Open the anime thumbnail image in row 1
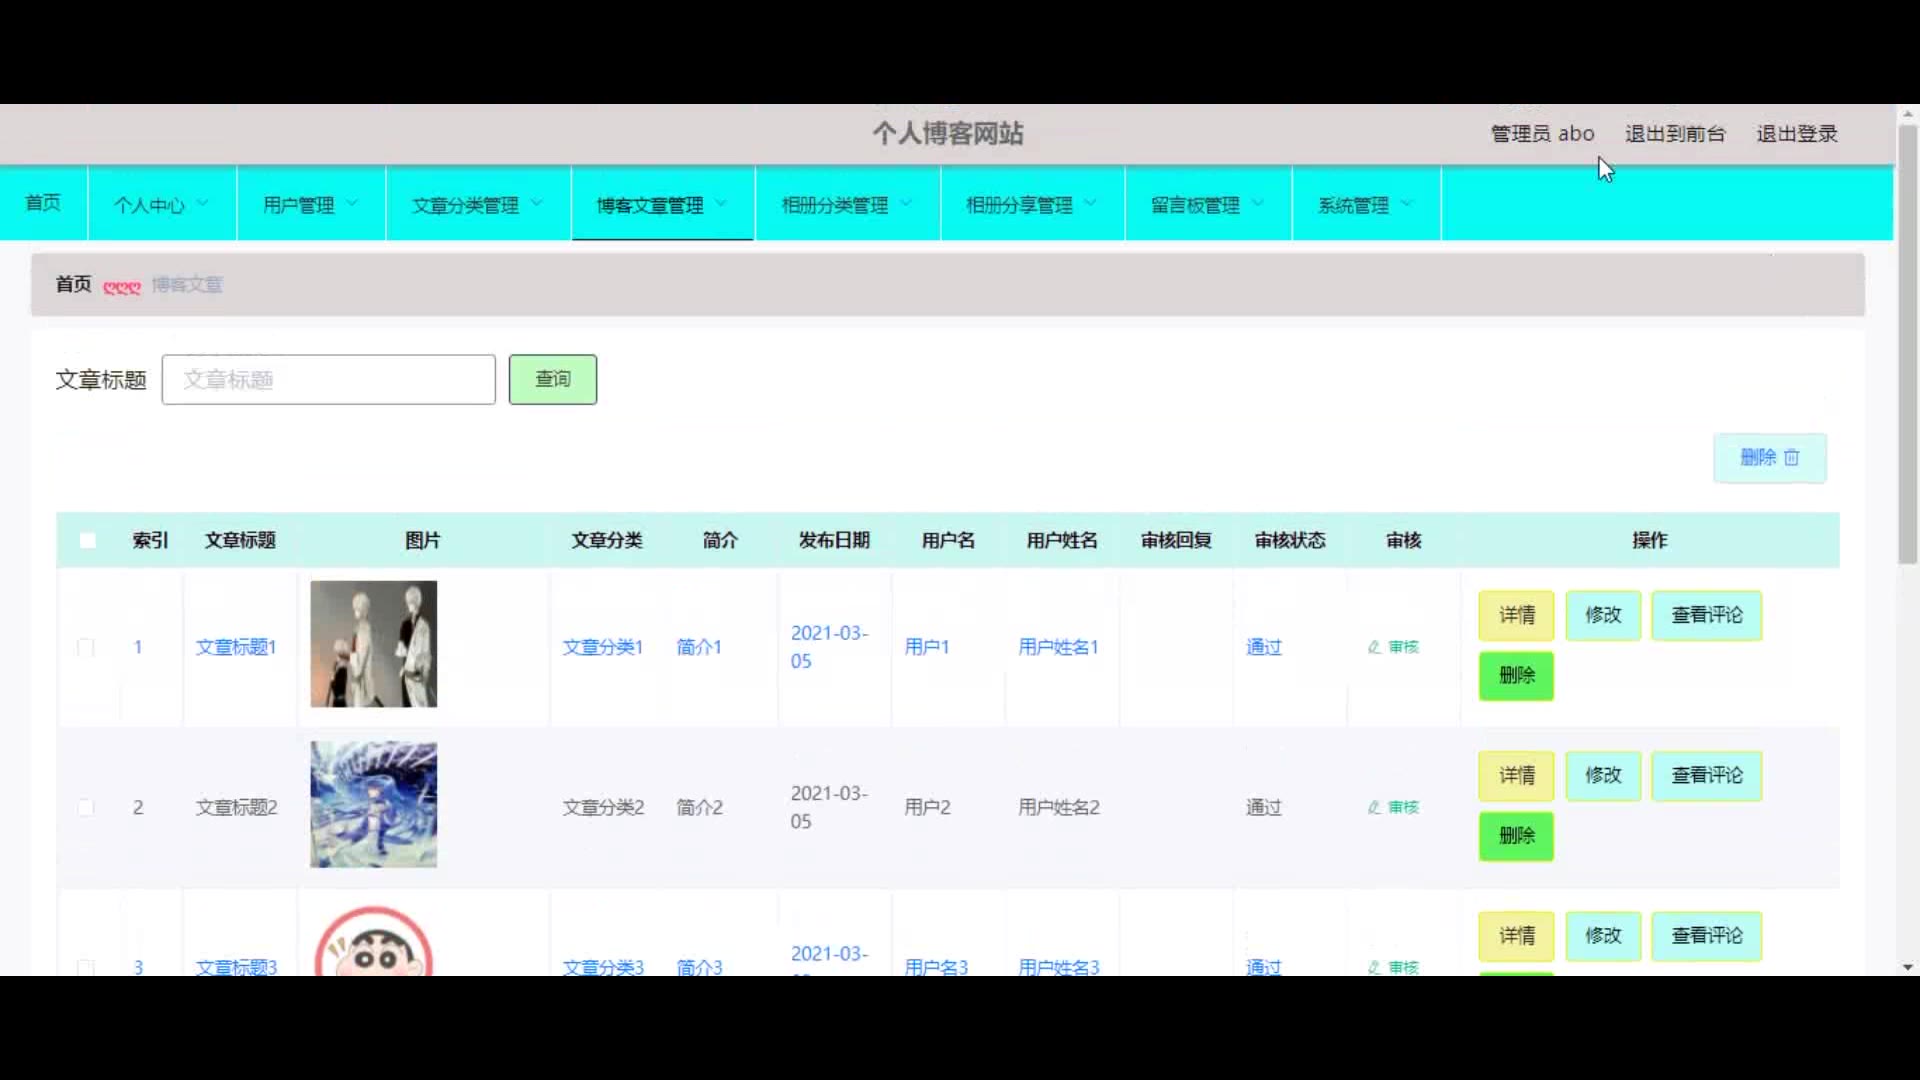Viewport: 1920px width, 1080px height. tap(373, 644)
